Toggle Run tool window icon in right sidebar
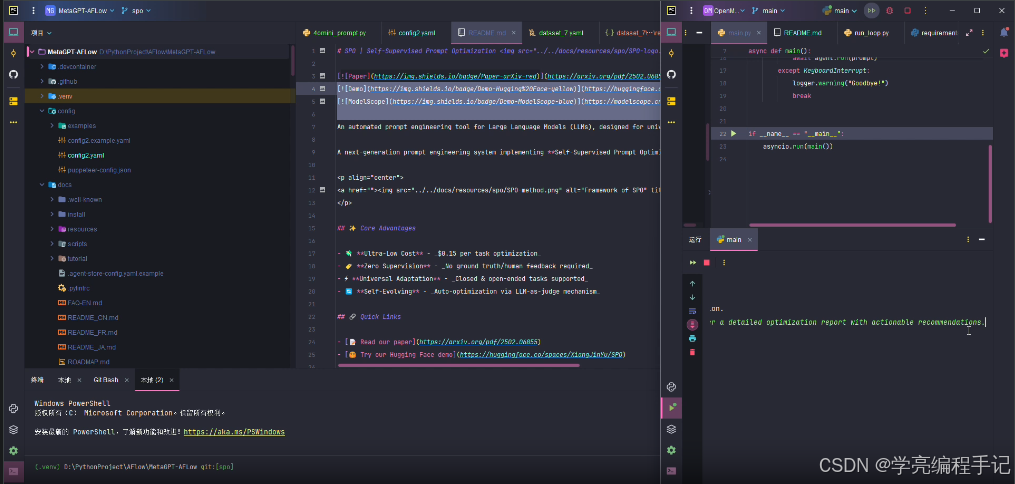This screenshot has width=1015, height=484. (671, 408)
